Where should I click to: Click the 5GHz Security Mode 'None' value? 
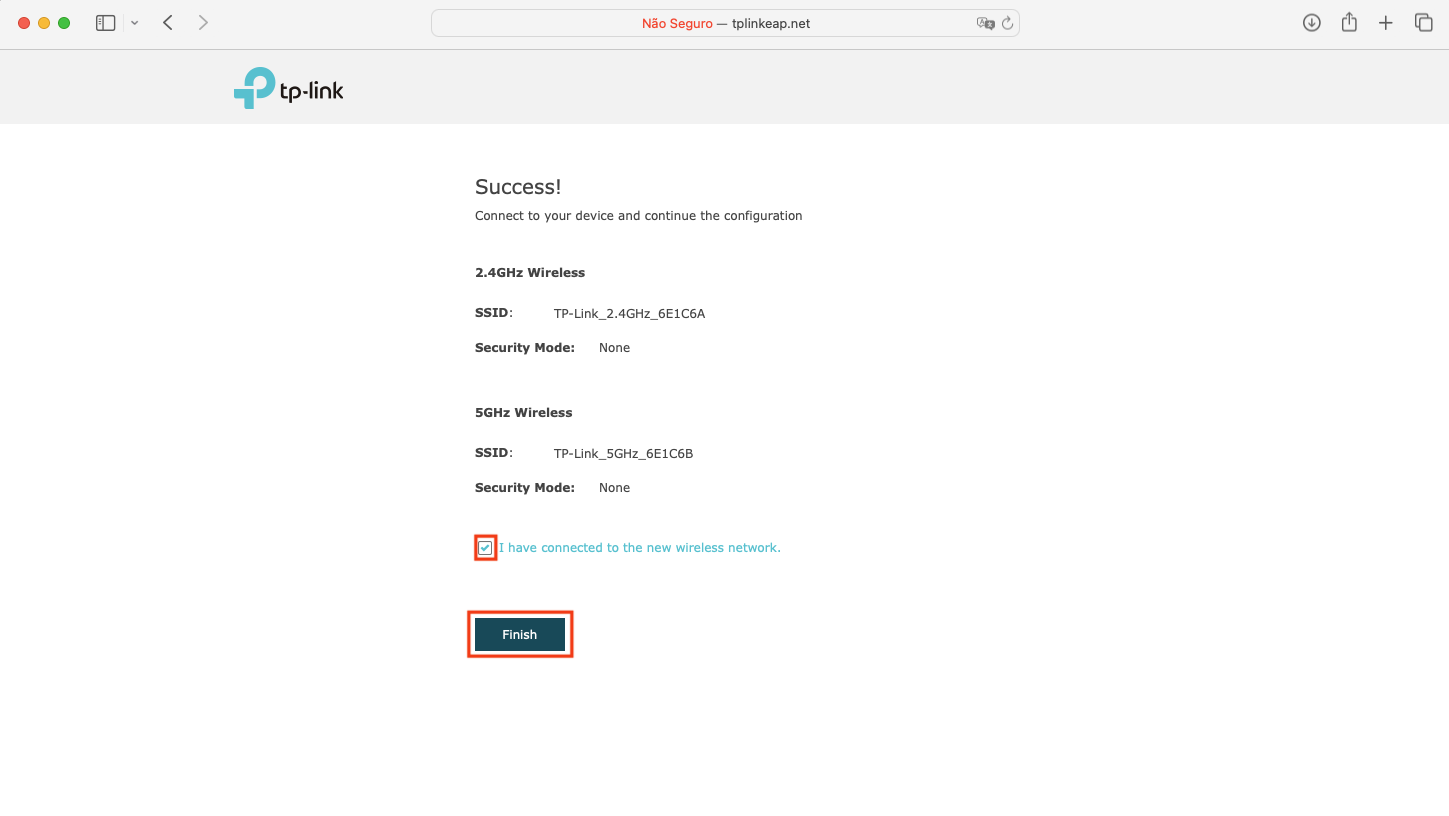coord(615,488)
